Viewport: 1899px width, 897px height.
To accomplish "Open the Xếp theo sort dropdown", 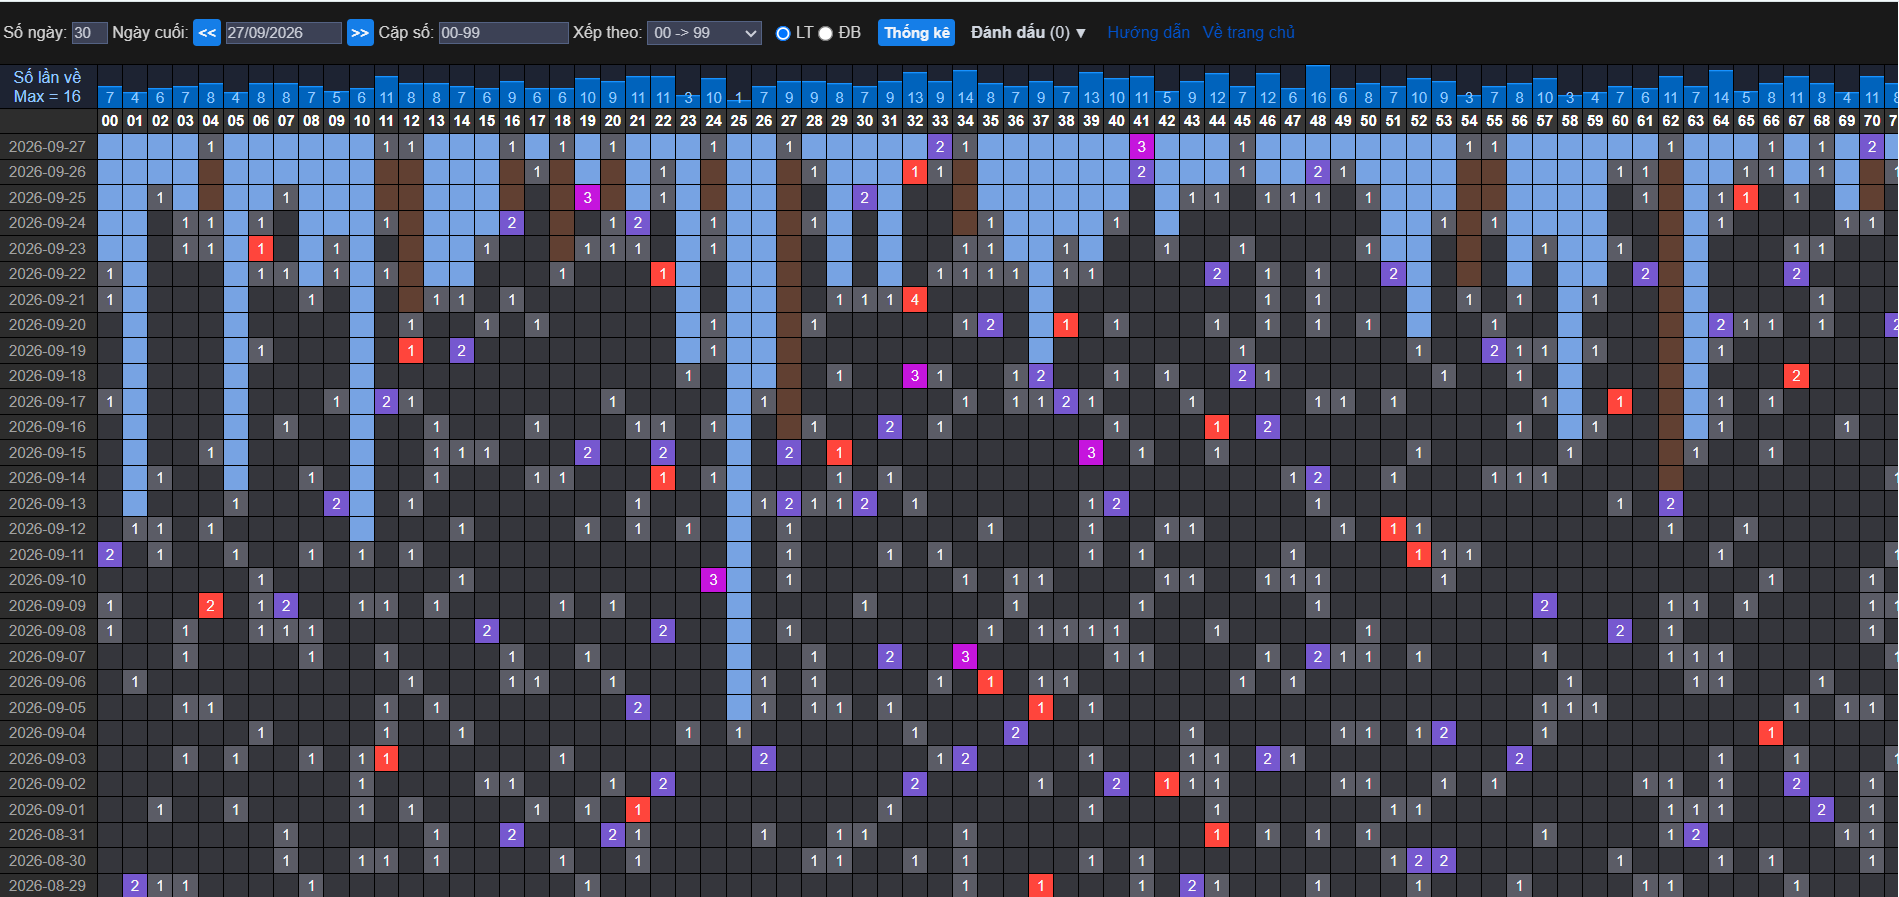I will [x=704, y=33].
